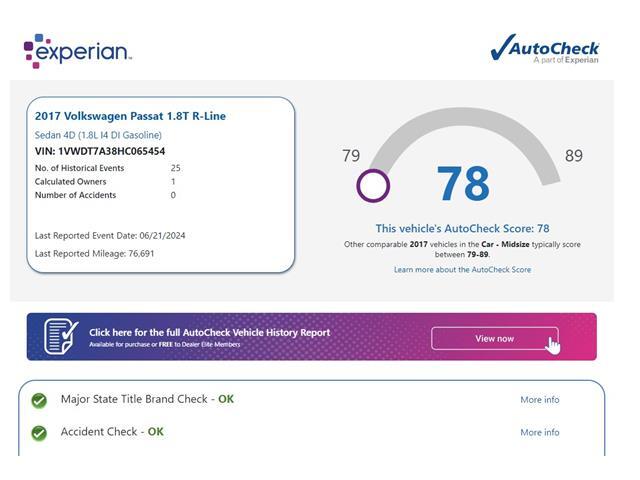Click the large 78 score number

(463, 184)
